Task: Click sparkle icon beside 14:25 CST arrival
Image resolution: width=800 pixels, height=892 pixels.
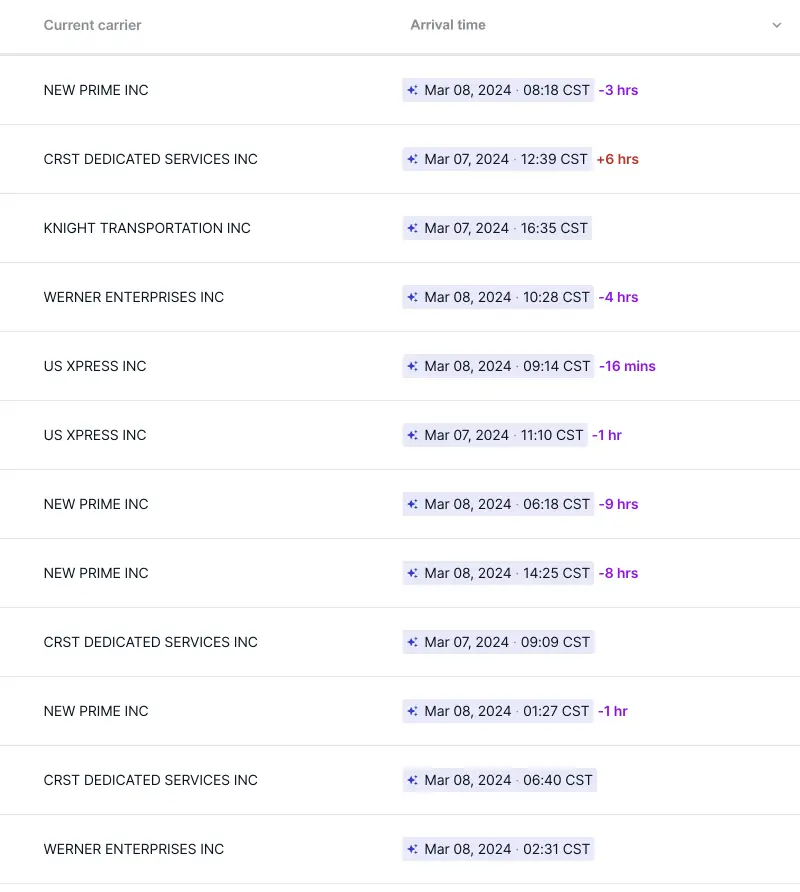Action: coord(412,573)
